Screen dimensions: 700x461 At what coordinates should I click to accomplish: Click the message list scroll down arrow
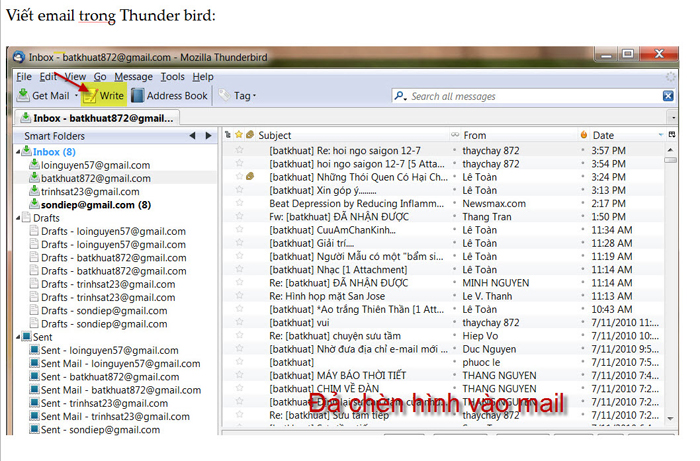tap(670, 418)
